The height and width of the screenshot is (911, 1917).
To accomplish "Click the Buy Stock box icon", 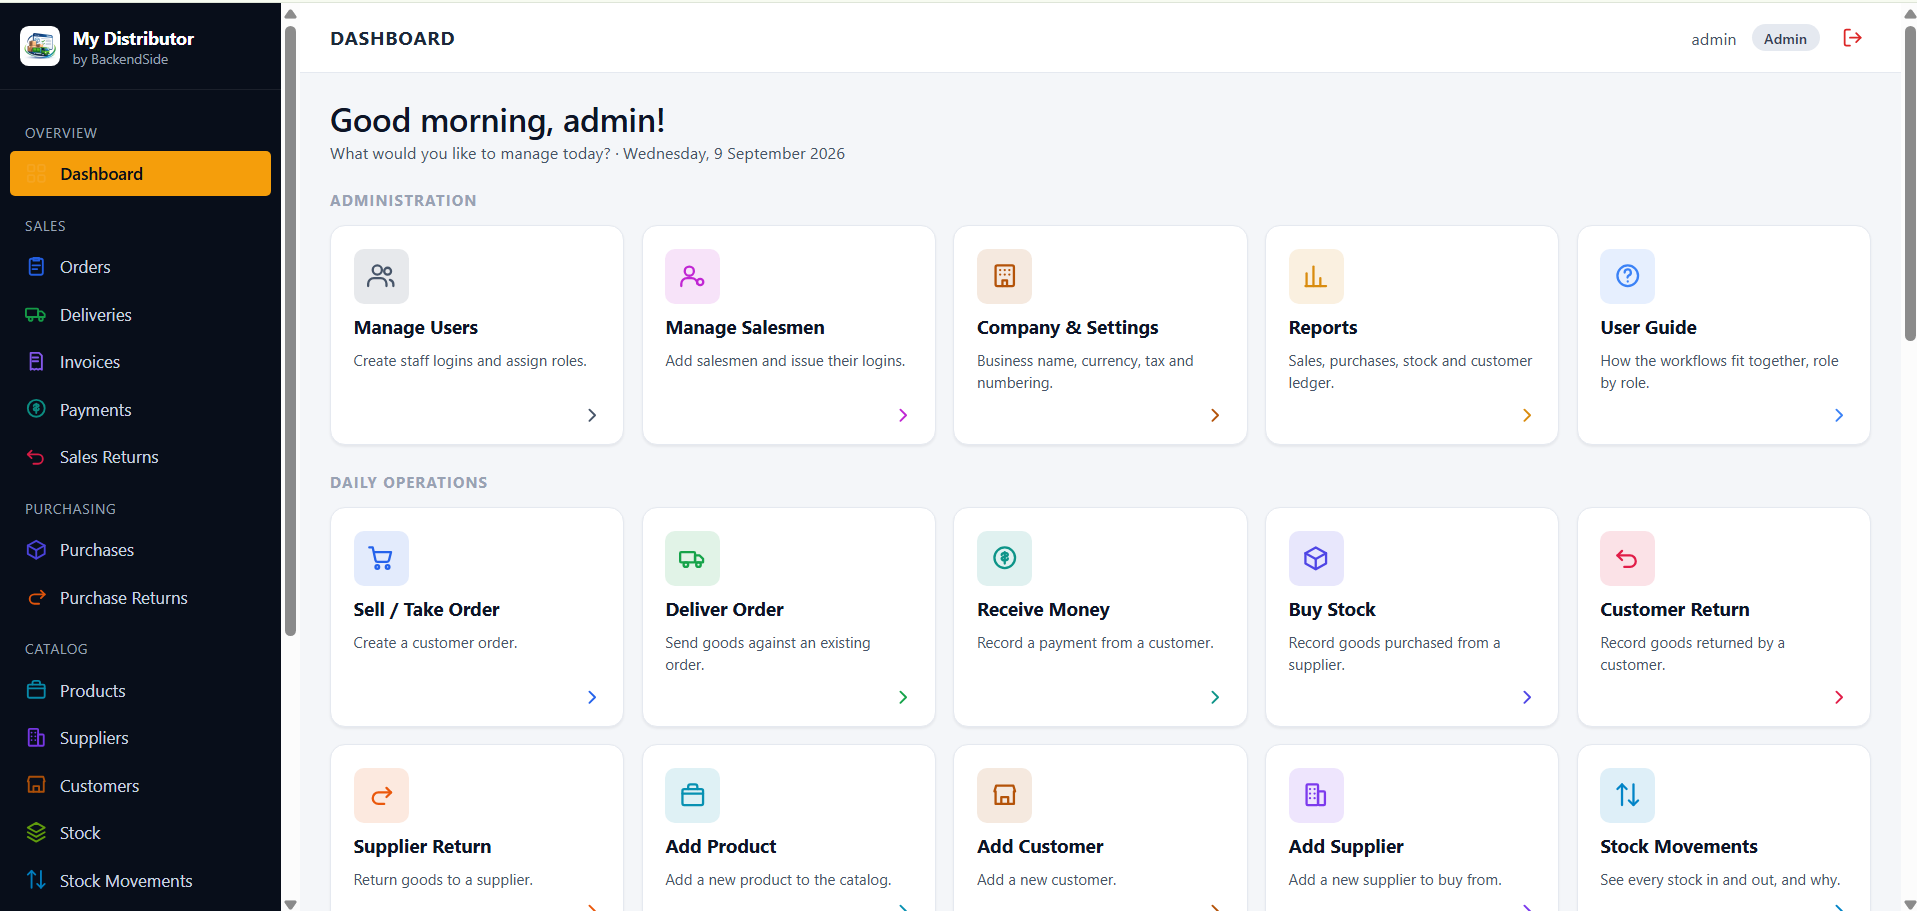I will pos(1316,558).
